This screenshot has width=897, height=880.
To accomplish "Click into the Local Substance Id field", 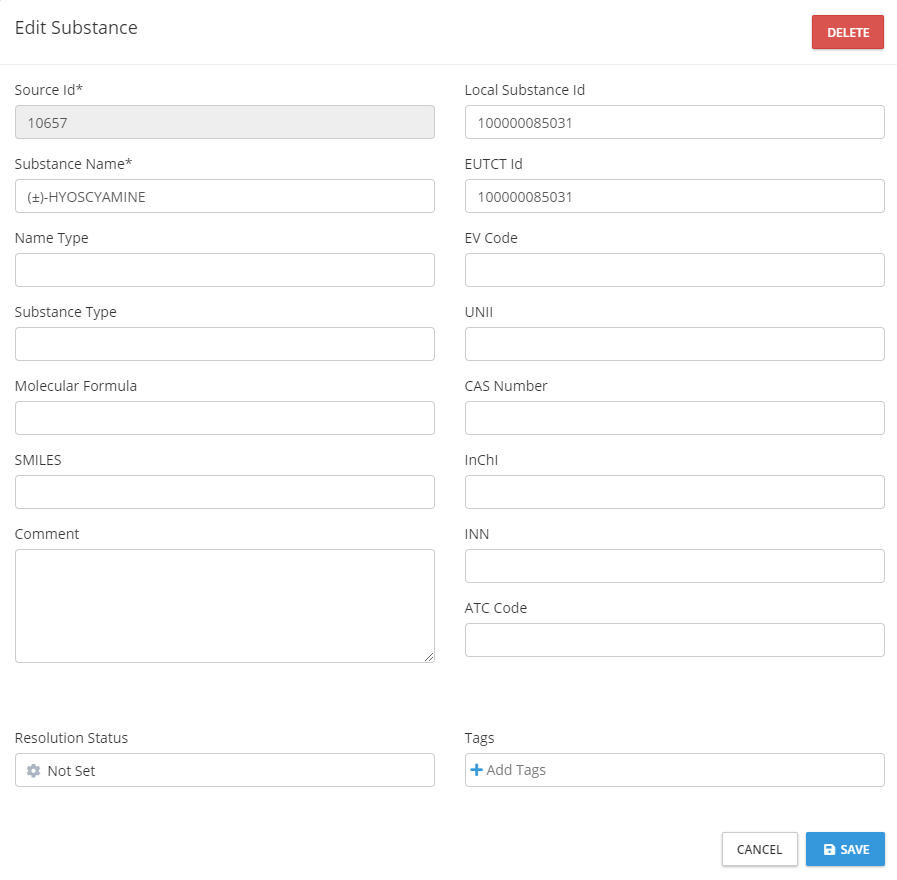I will coord(674,122).
